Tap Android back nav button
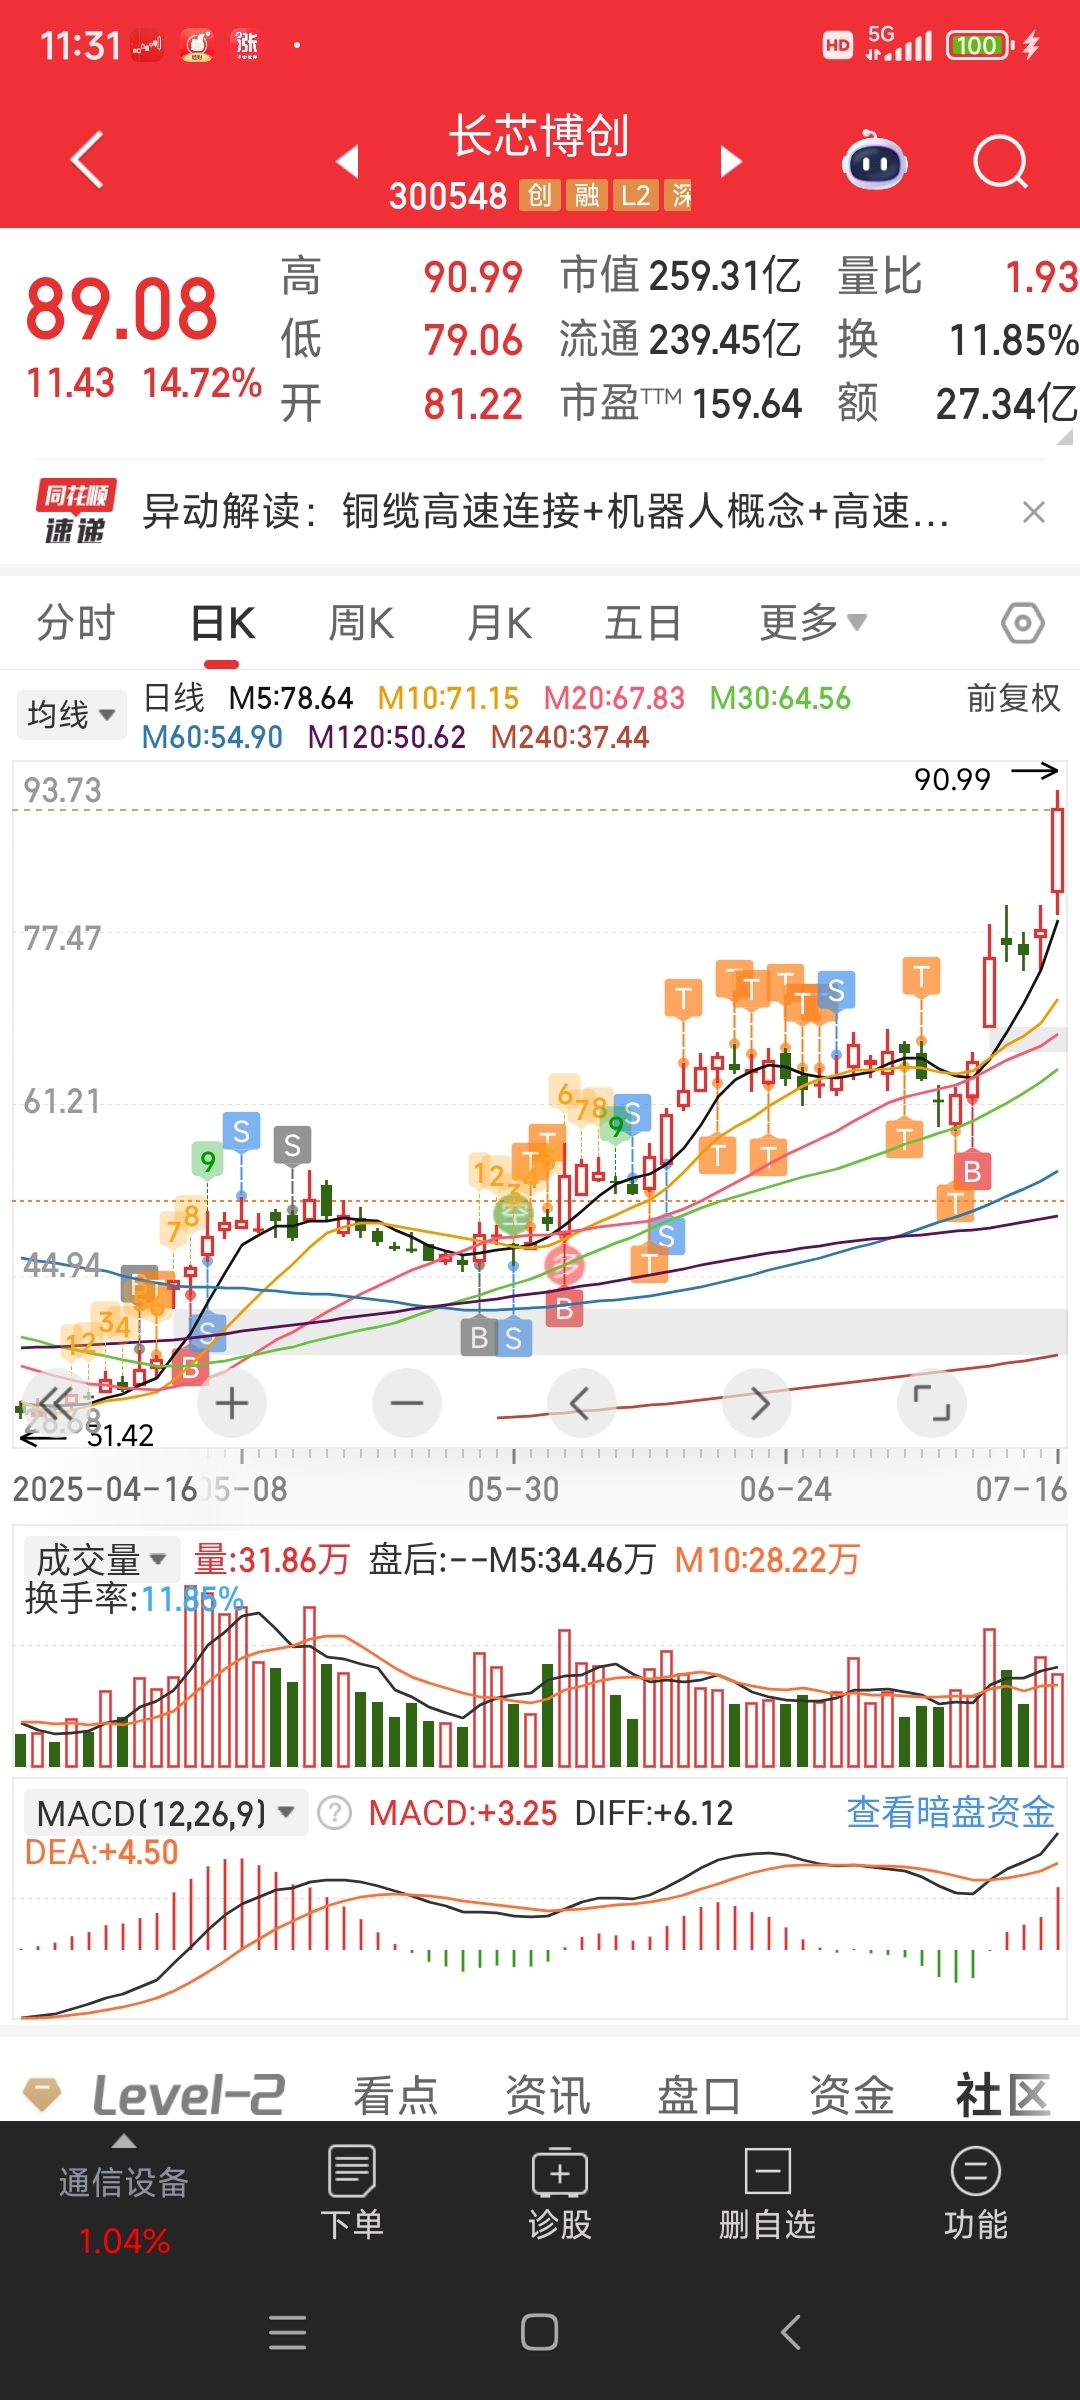1080x2400 pixels. point(791,2332)
